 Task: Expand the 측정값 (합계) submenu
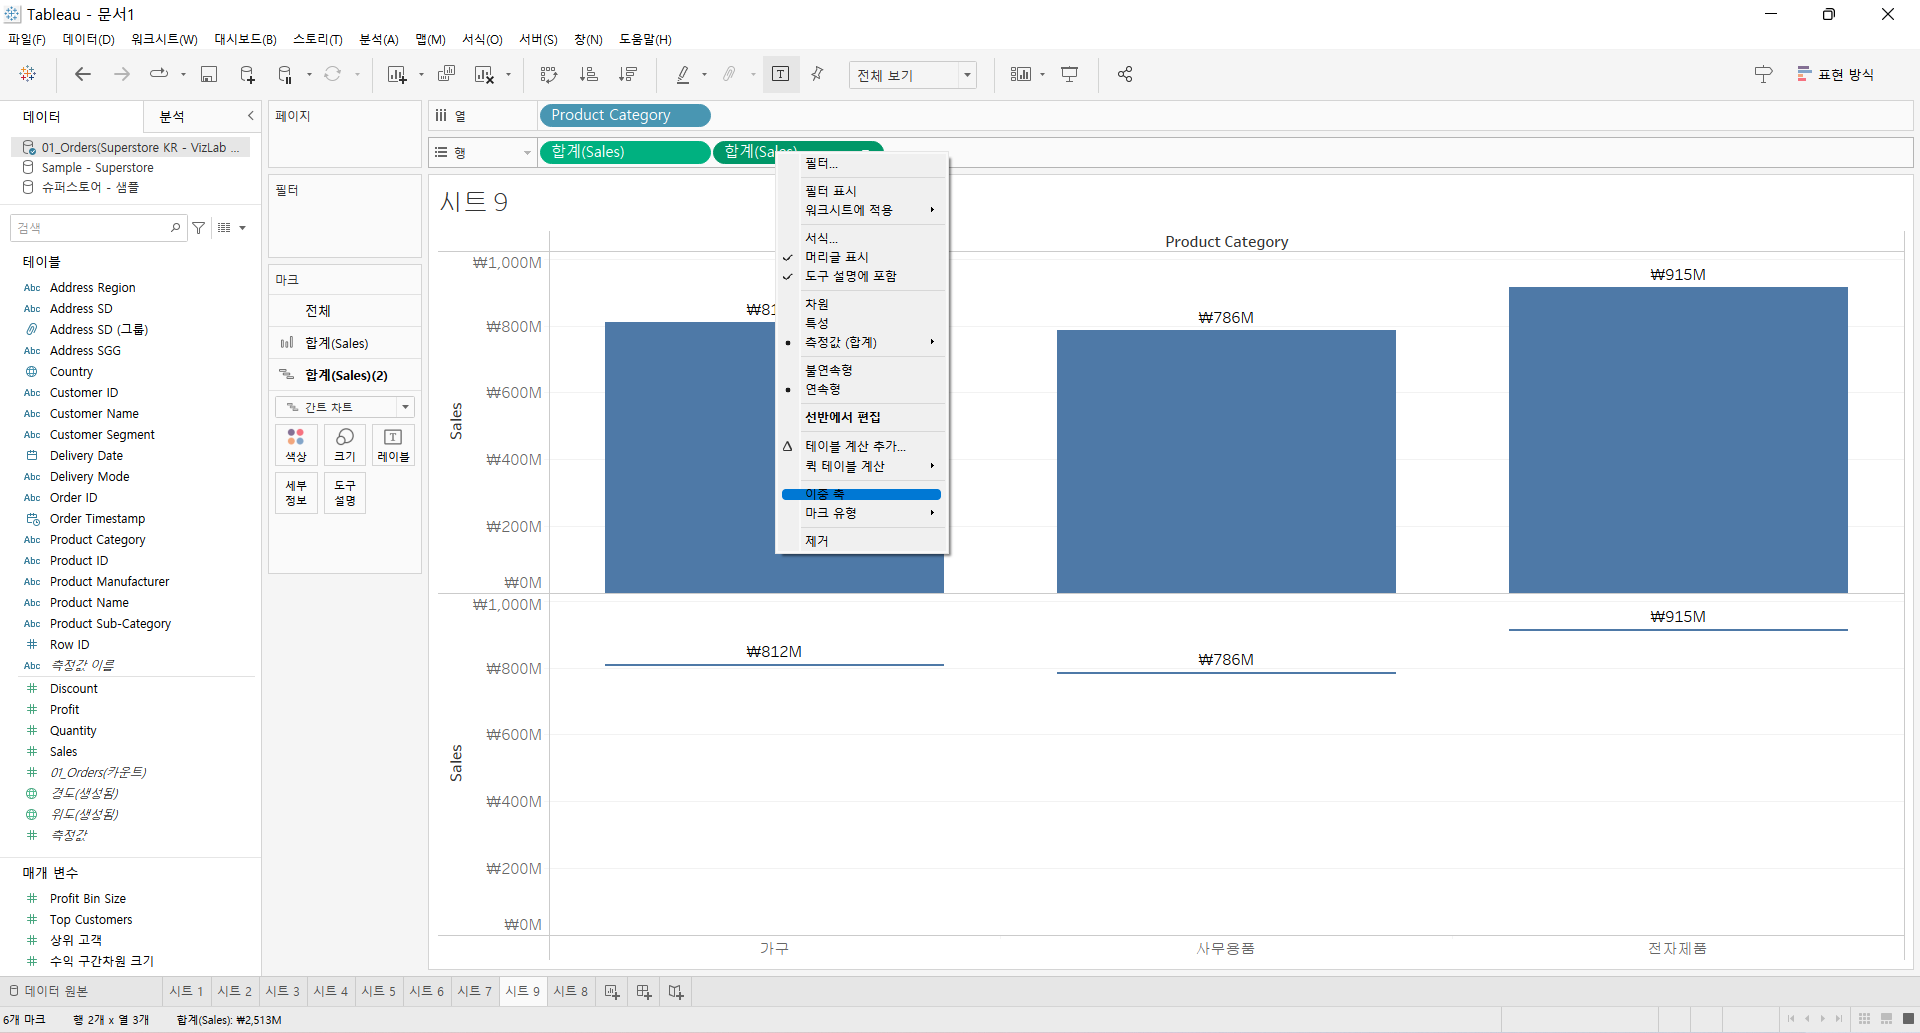[861, 342]
